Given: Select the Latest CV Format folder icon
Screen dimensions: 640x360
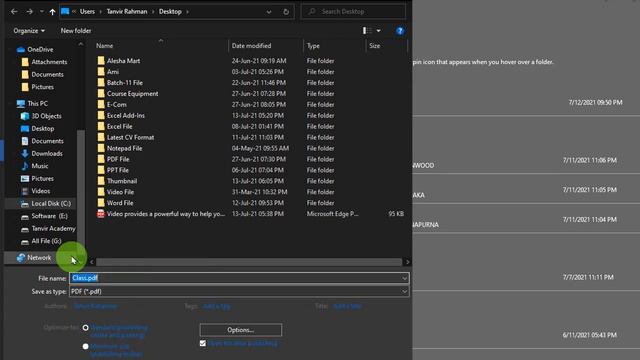Looking at the screenshot, I should (101, 138).
